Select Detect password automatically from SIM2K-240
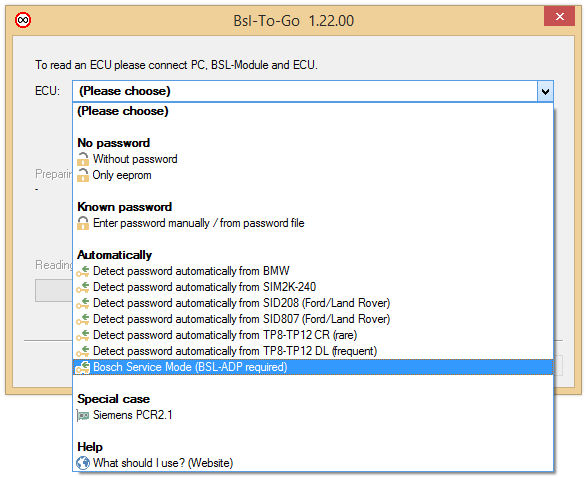The height and width of the screenshot is (481, 587). tap(313, 287)
